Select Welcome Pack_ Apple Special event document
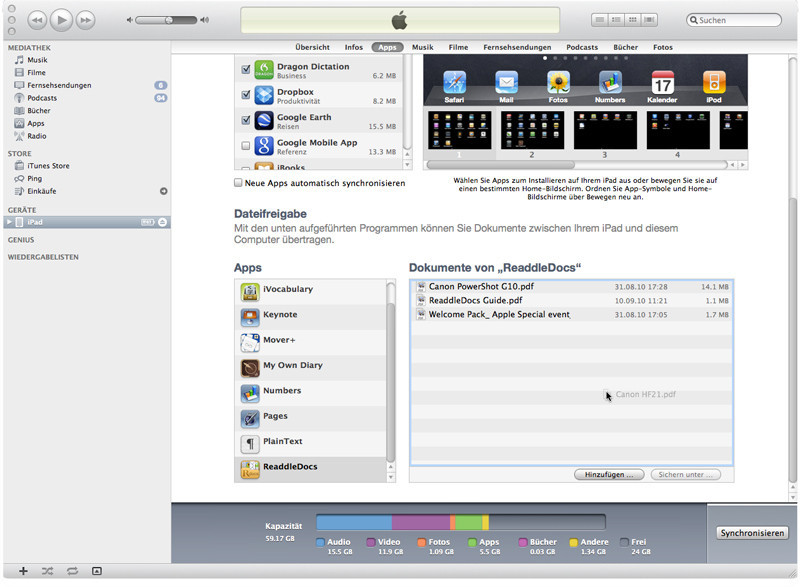The image size is (800, 587). [572, 314]
